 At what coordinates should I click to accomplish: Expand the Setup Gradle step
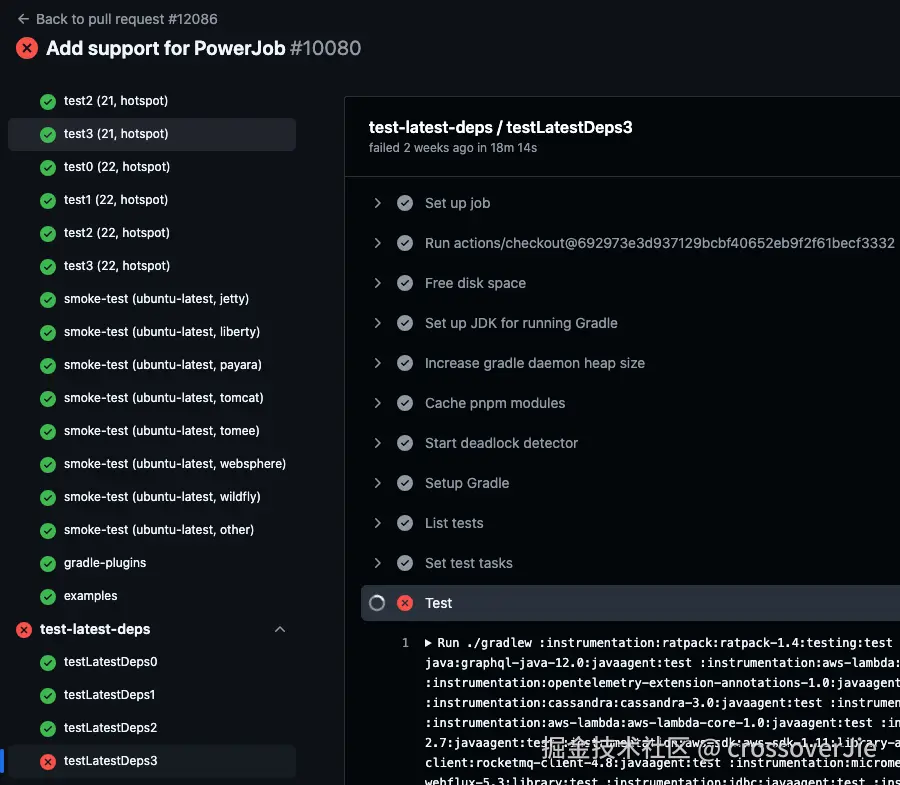[378, 483]
